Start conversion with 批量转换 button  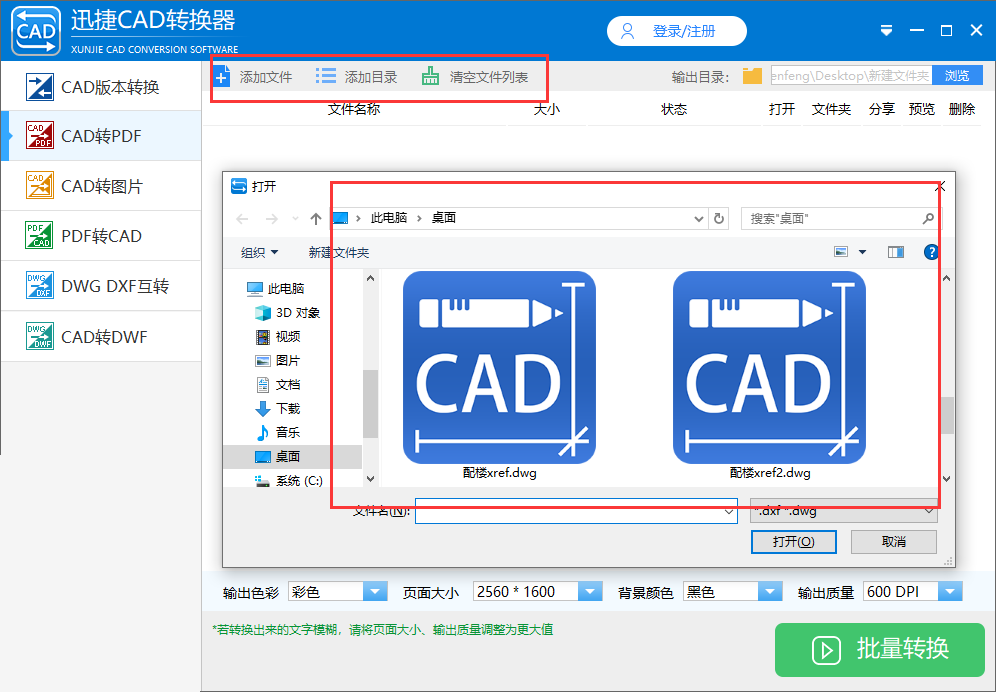(x=880, y=649)
